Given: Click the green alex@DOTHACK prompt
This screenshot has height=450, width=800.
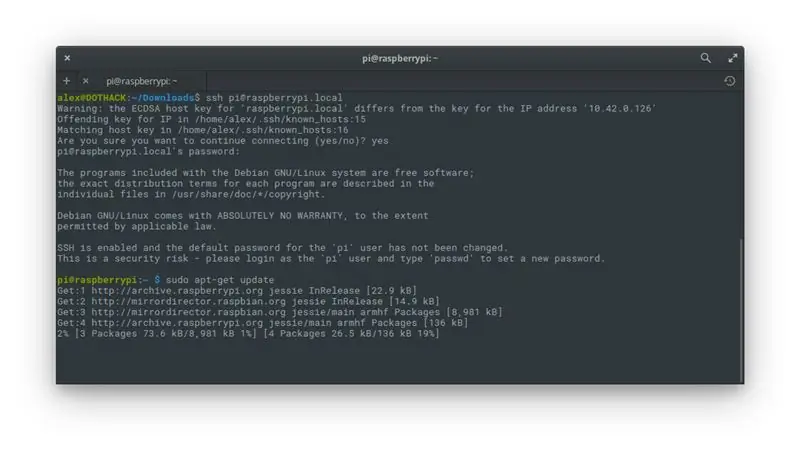Looking at the screenshot, I should coord(91,97).
